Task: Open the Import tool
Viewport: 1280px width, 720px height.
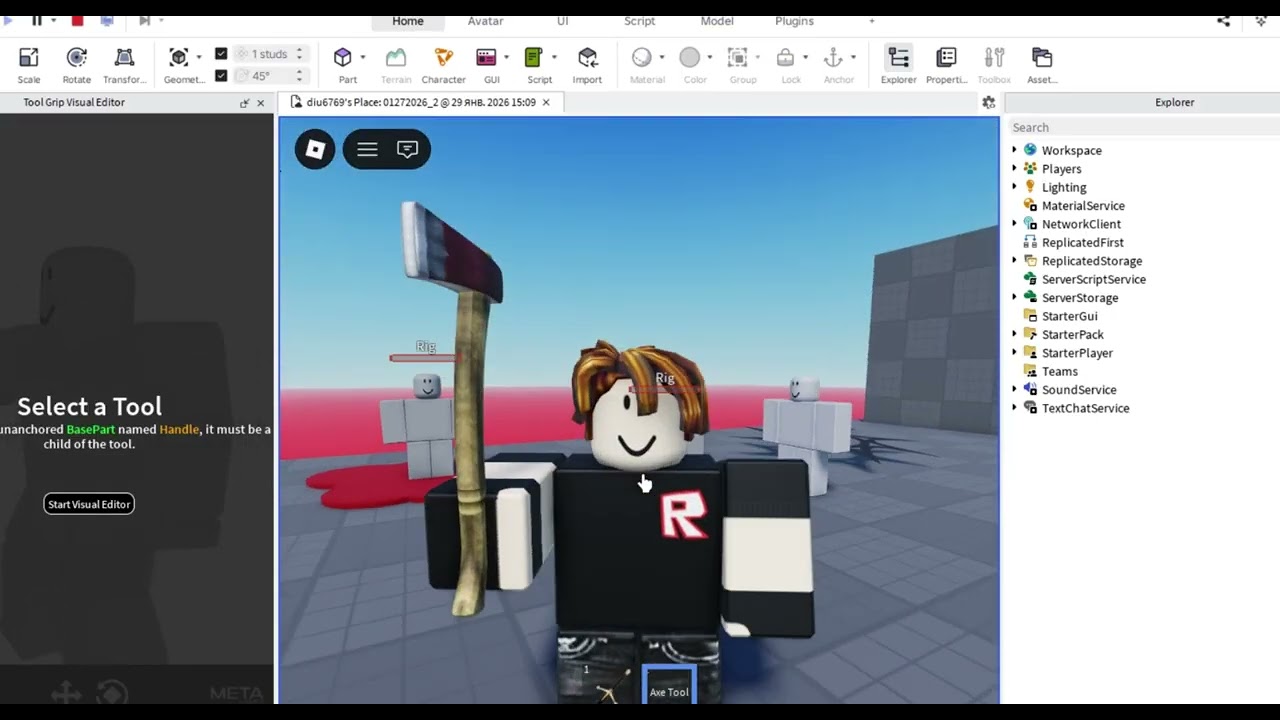Action: 587,65
